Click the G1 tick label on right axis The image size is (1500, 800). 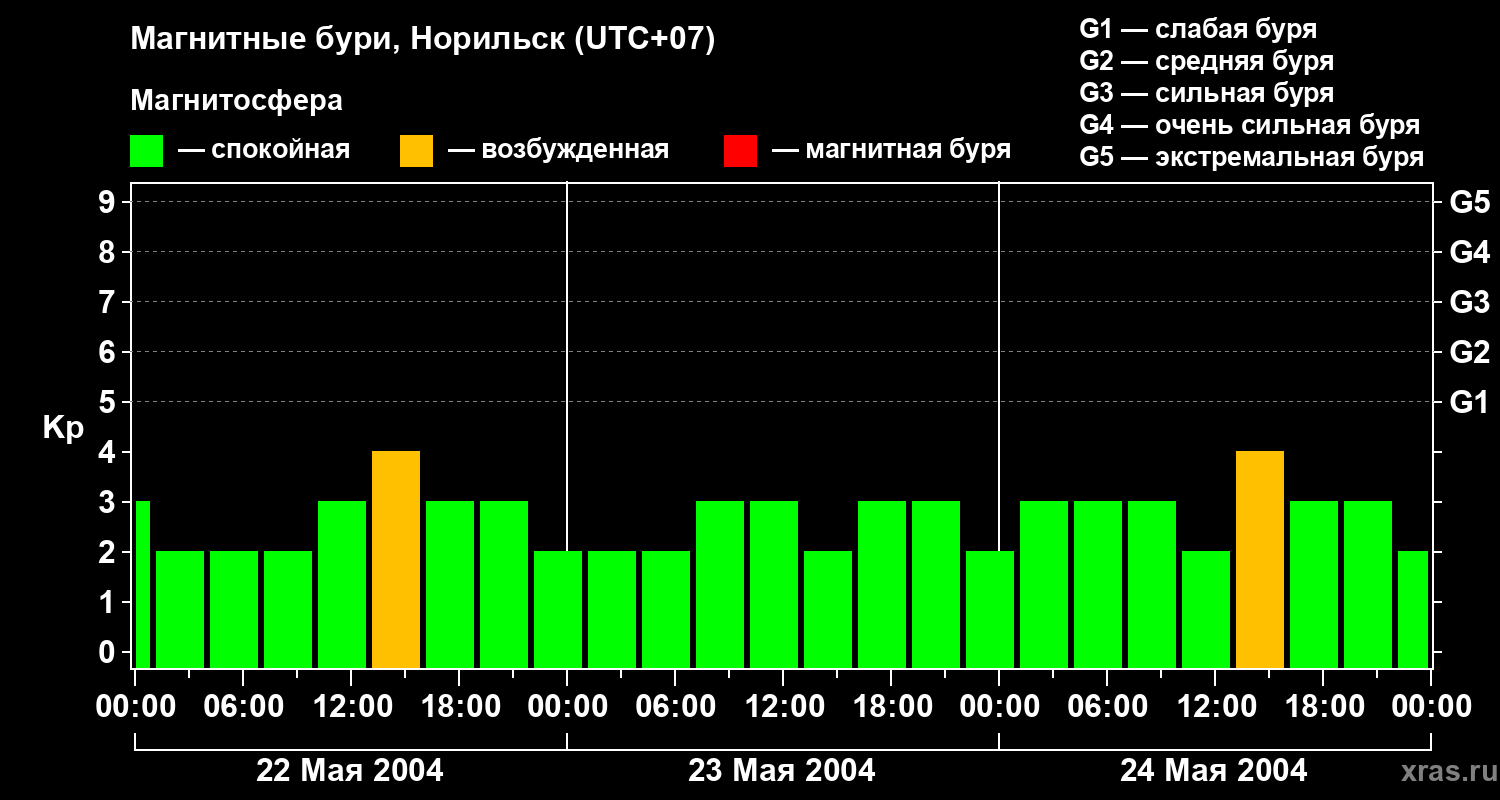pyautogui.click(x=1470, y=403)
